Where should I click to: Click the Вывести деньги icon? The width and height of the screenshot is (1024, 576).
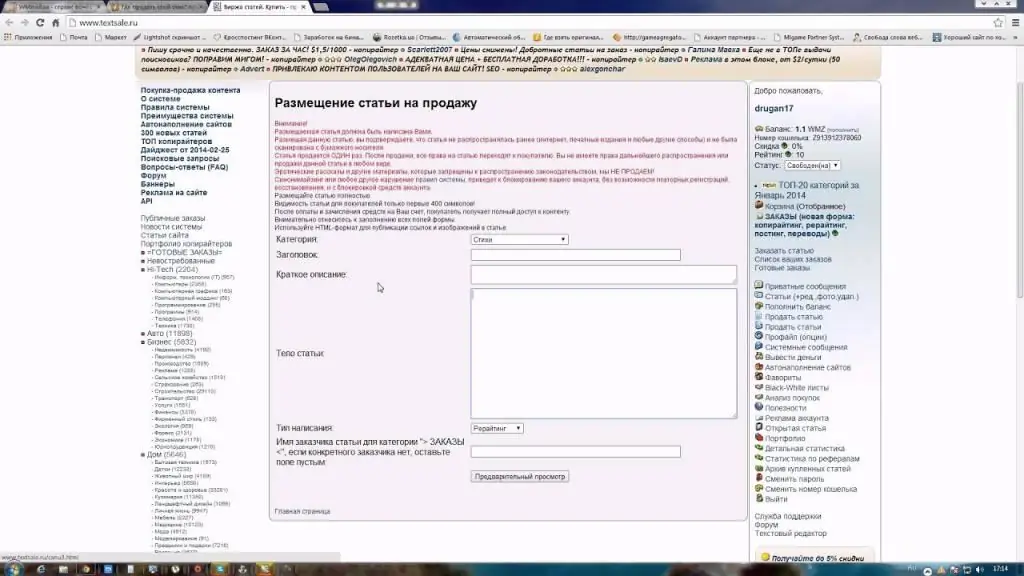pyautogui.click(x=759, y=357)
